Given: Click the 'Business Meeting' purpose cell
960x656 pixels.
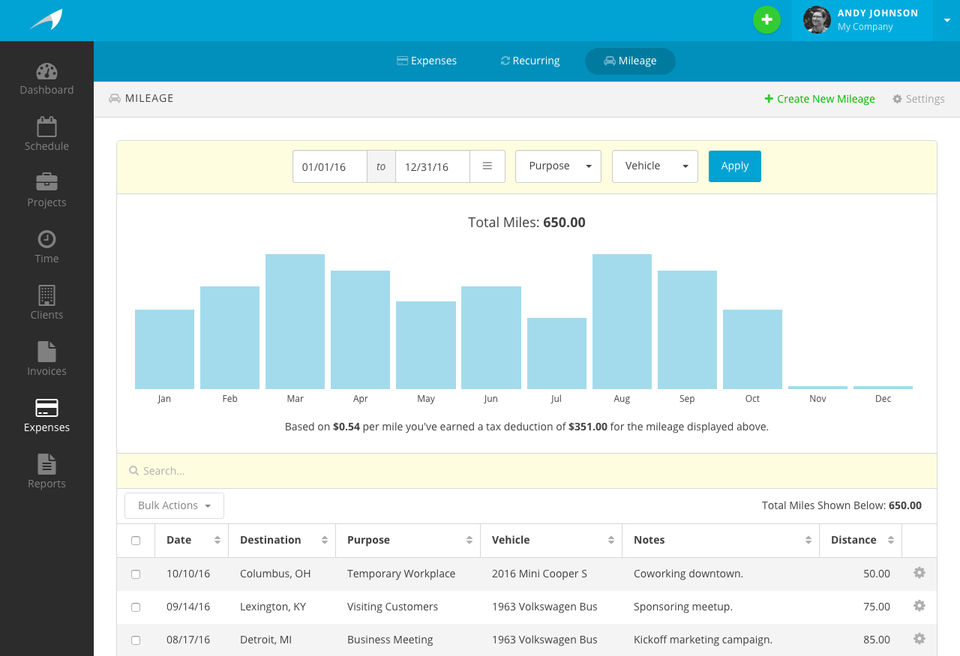Looking at the screenshot, I should coord(390,640).
